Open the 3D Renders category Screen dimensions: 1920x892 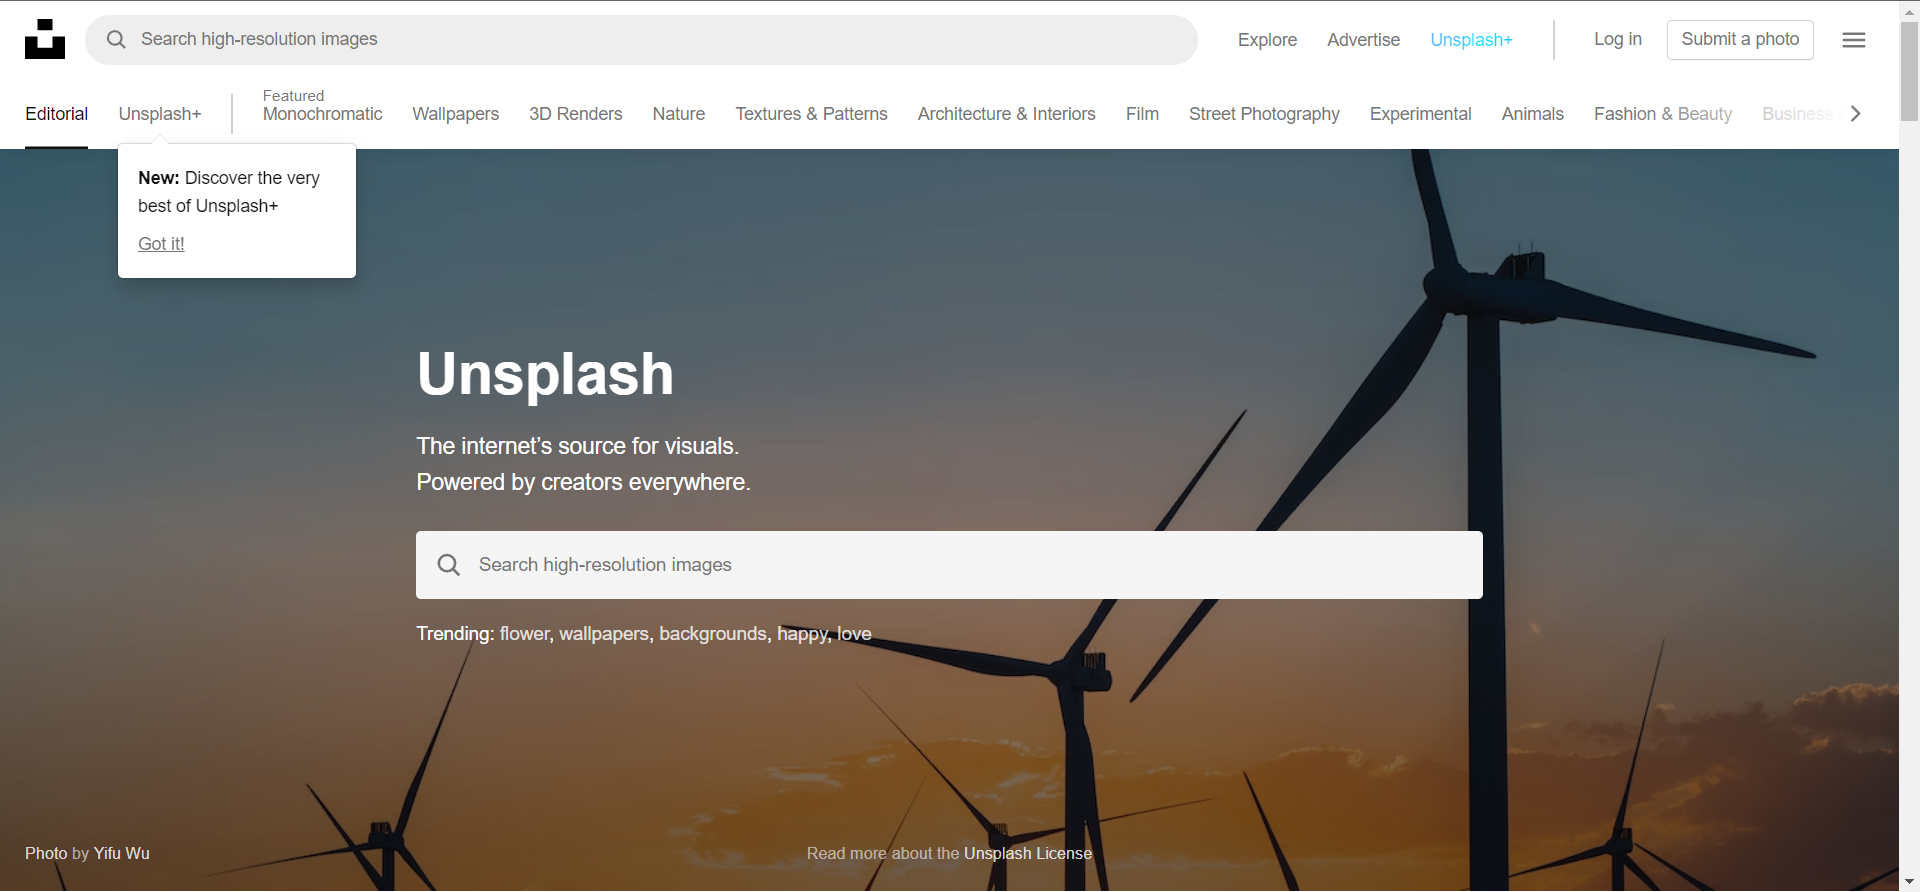click(576, 114)
